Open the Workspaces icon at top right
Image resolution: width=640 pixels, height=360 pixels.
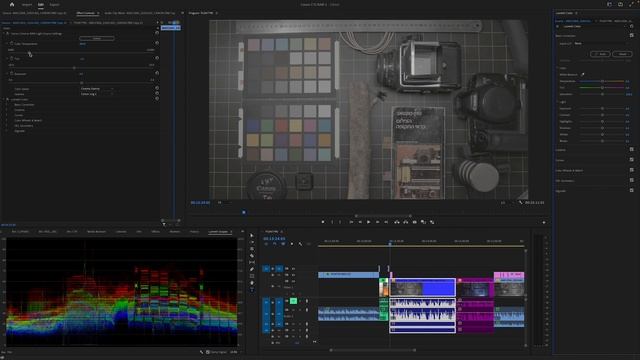609,4
